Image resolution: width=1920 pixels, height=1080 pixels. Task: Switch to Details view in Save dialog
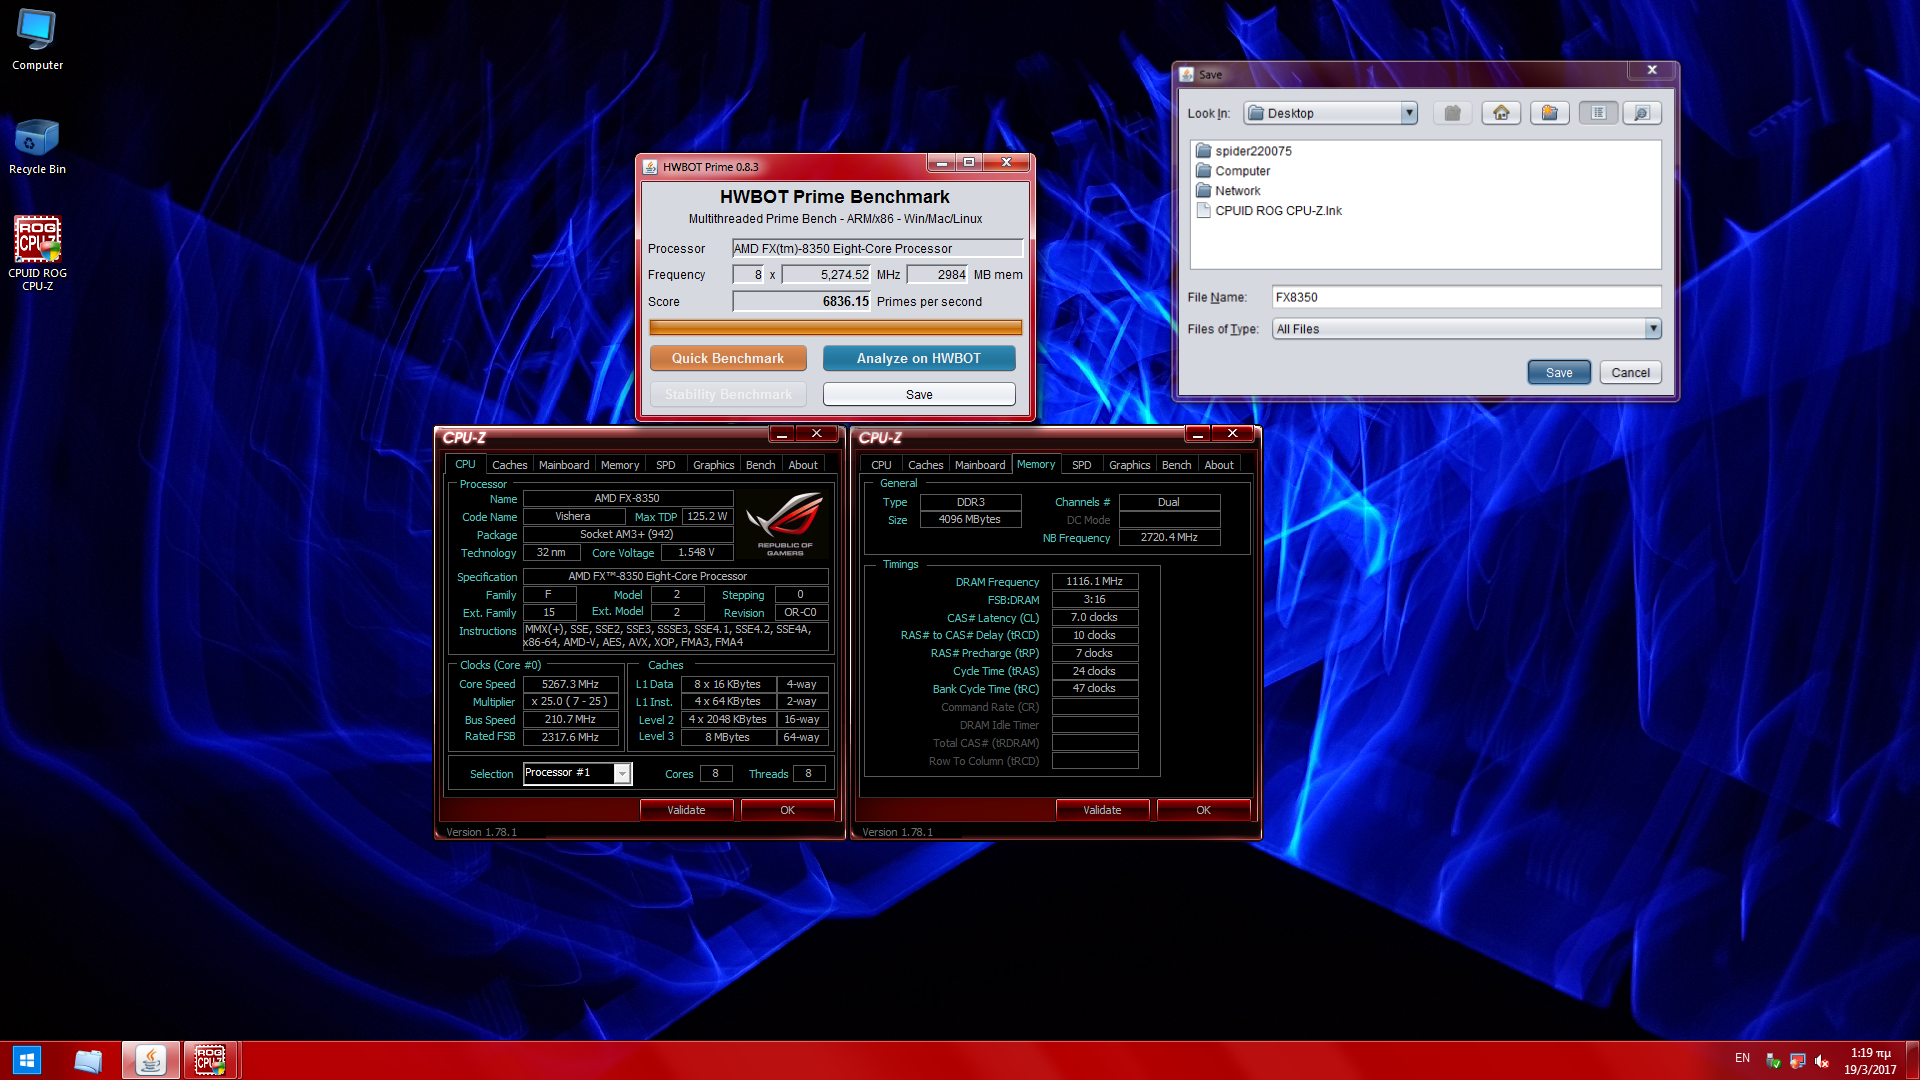pyautogui.click(x=1642, y=113)
